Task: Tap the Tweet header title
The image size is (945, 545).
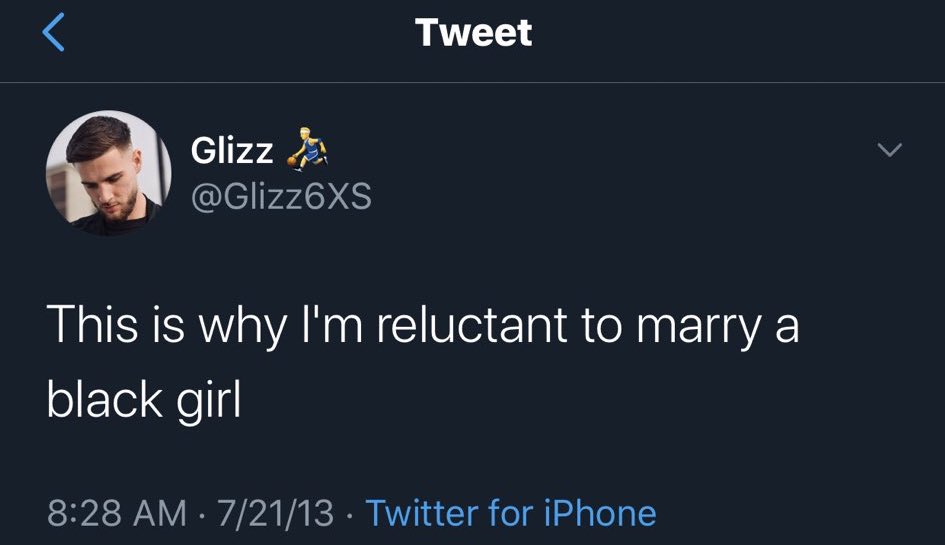Action: pos(474,32)
